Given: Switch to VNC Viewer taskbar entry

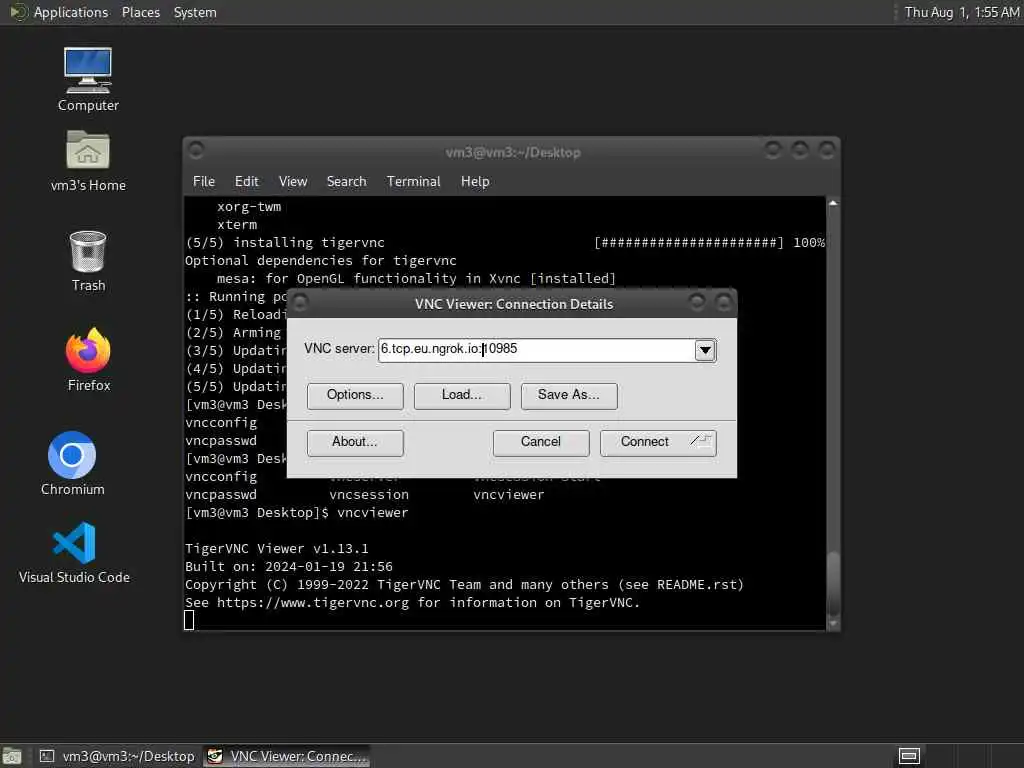Looking at the screenshot, I should click(x=287, y=756).
